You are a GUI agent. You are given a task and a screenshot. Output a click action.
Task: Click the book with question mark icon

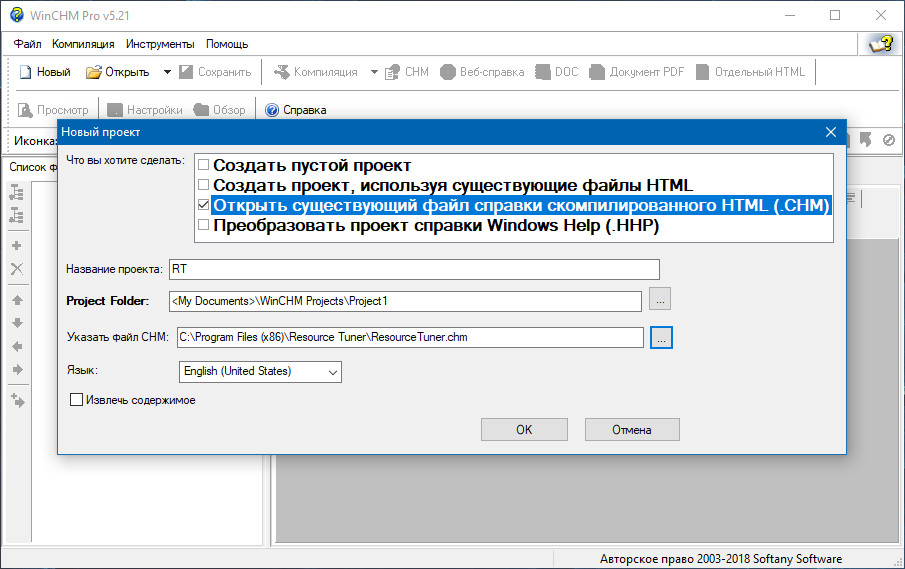click(x=881, y=44)
